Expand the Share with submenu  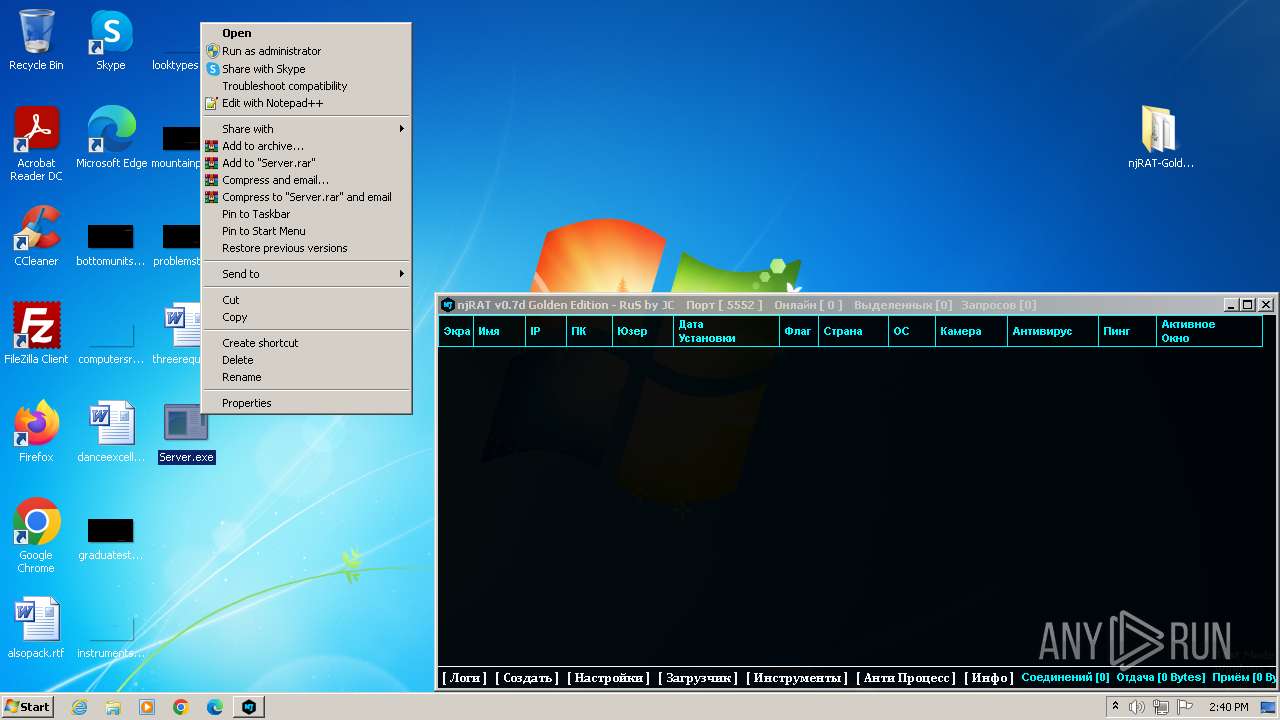tap(306, 129)
